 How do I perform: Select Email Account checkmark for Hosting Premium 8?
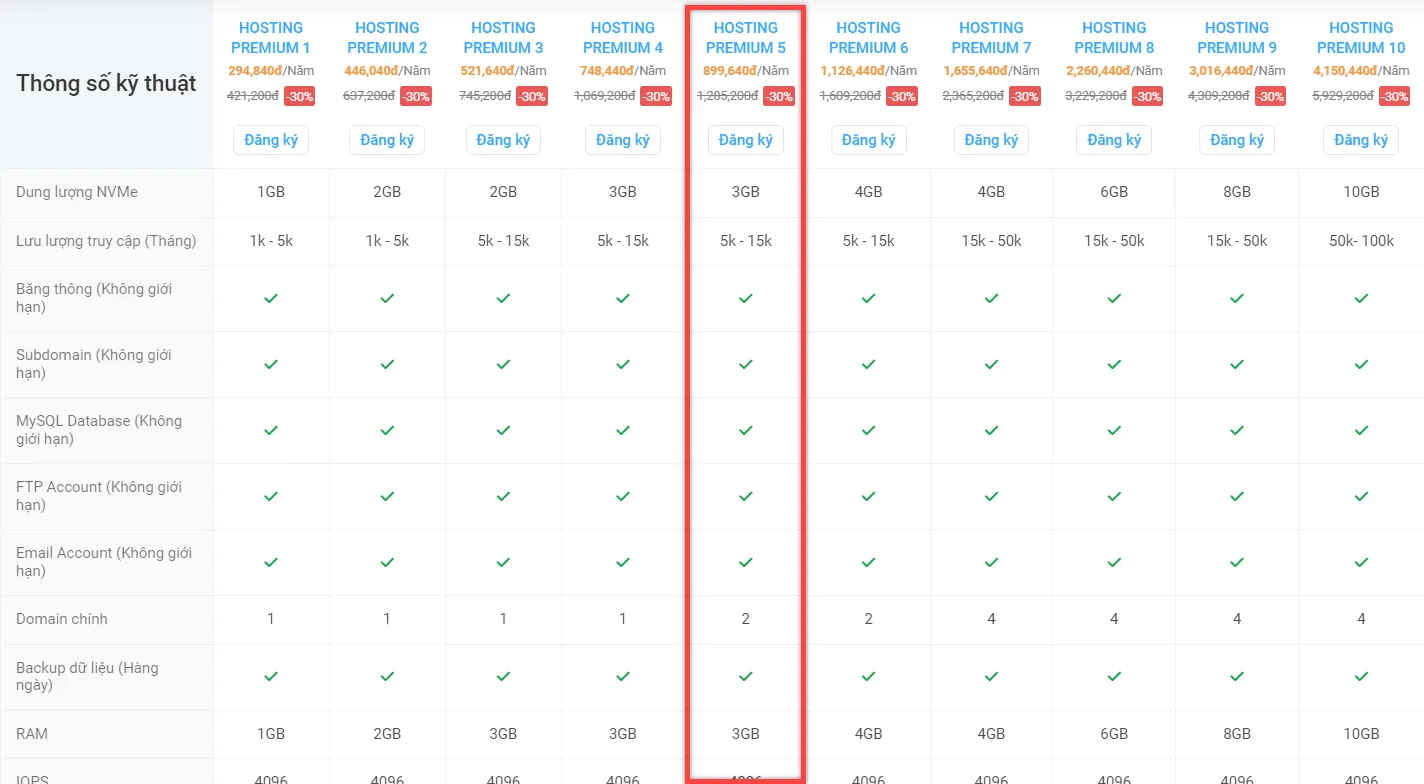click(x=1114, y=562)
